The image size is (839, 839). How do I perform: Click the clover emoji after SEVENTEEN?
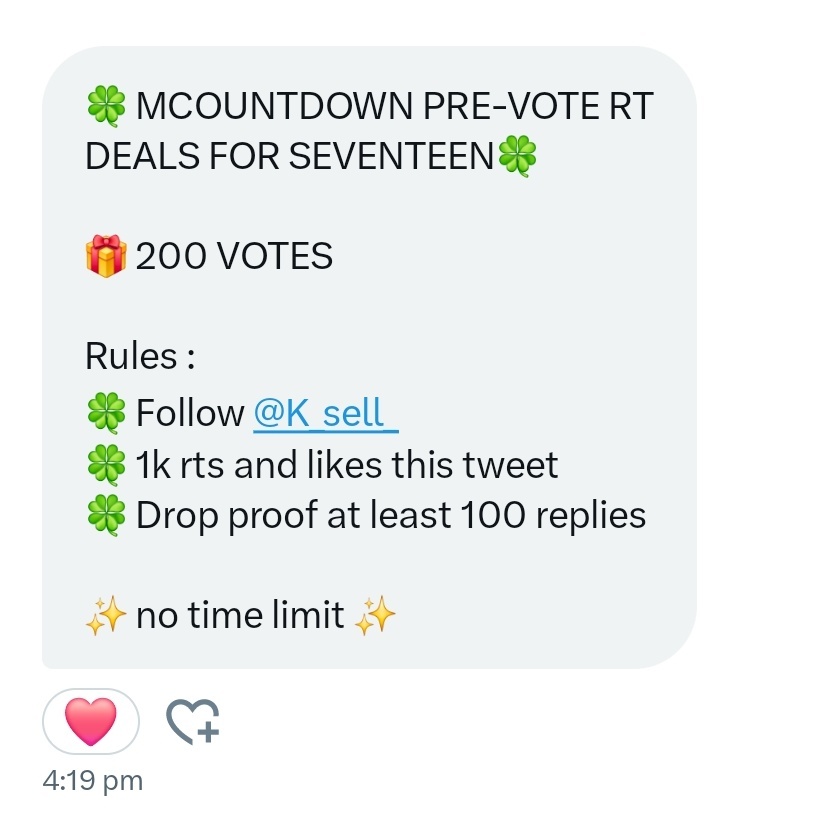coord(517,156)
